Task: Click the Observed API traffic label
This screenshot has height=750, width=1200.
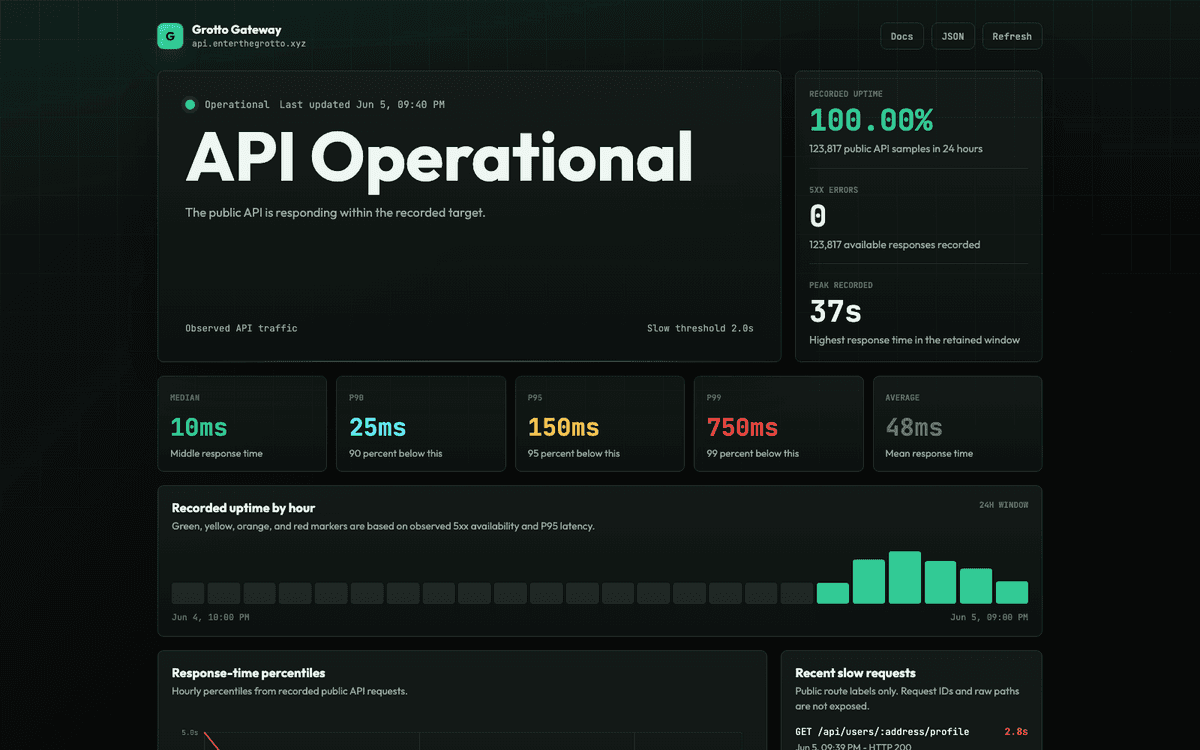Action: click(241, 328)
